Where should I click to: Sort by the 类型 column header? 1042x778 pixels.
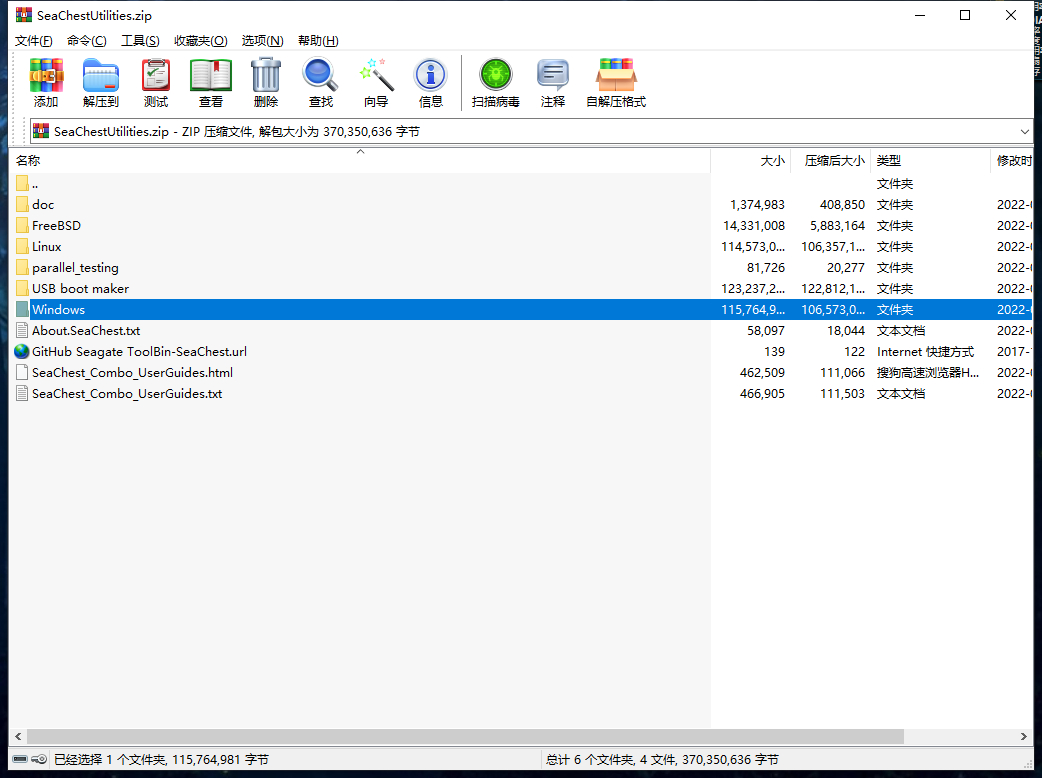(x=930, y=160)
